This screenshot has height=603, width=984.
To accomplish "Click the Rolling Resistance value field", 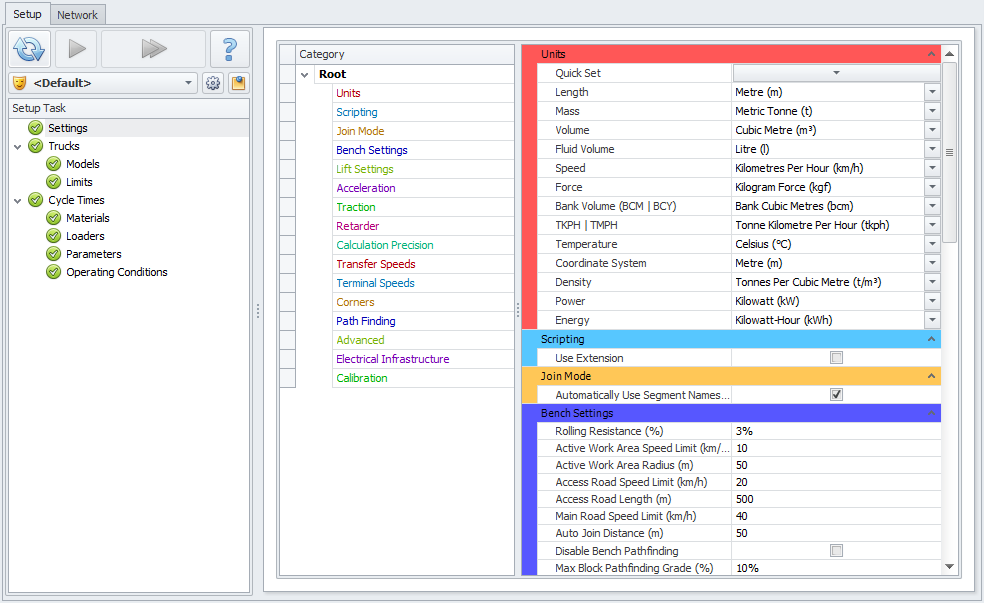I will tap(835, 431).
